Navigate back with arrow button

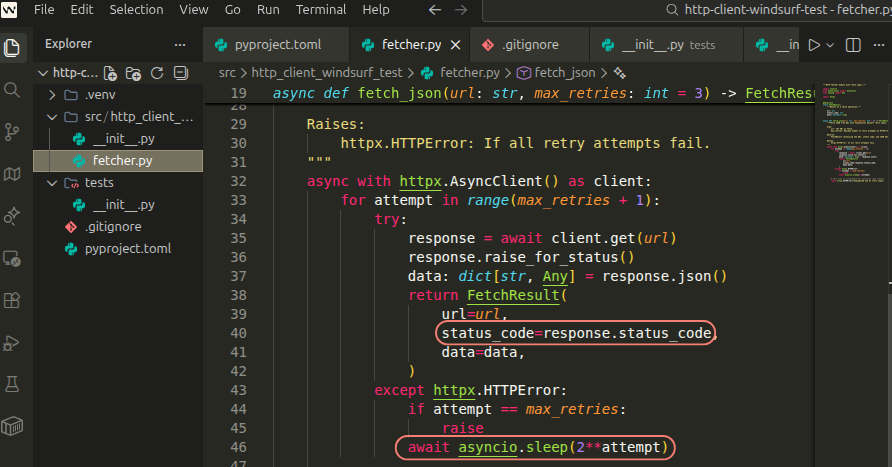[x=435, y=10]
